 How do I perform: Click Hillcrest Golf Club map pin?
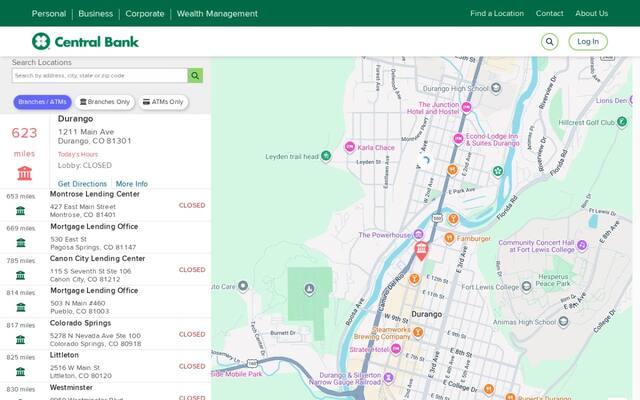tap(622, 122)
